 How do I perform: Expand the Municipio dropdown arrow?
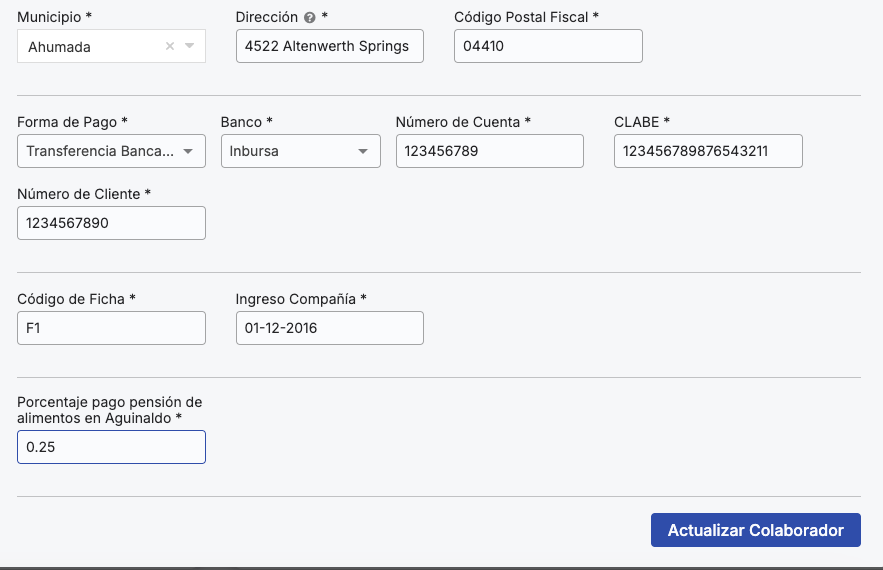pos(190,46)
